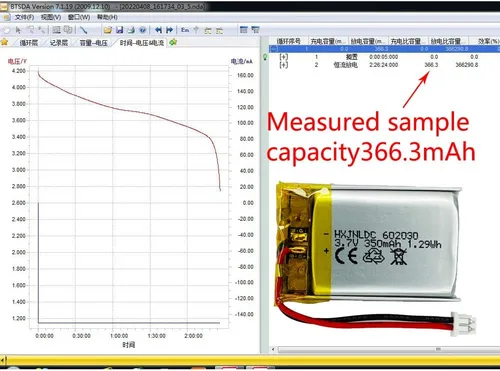The image size is (500, 371).
Task: Click the 电压/V axis label
Action: [17, 61]
